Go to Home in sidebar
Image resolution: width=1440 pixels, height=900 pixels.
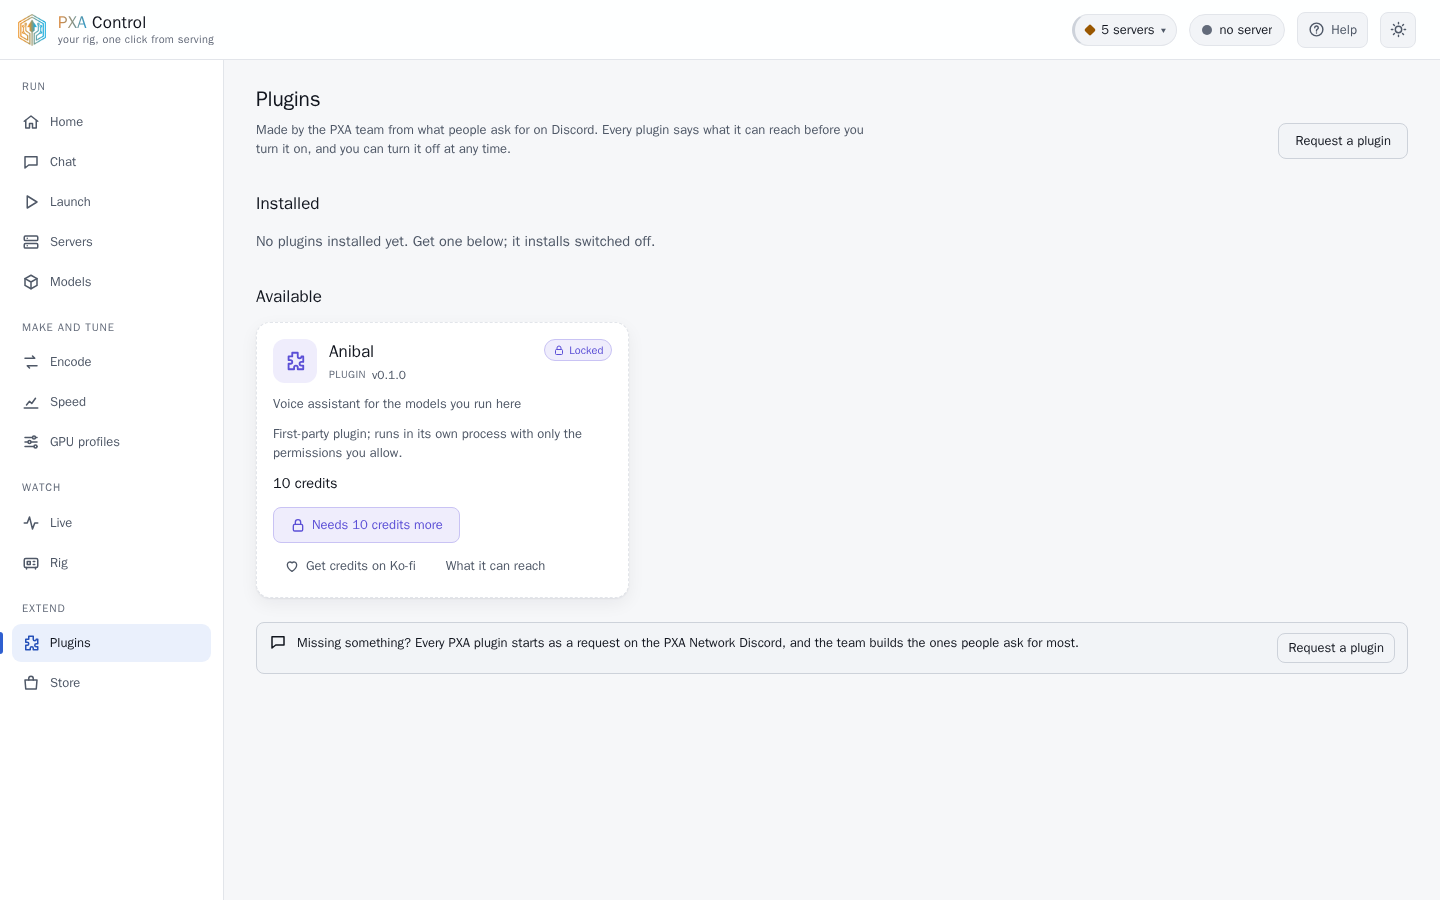(x=111, y=122)
